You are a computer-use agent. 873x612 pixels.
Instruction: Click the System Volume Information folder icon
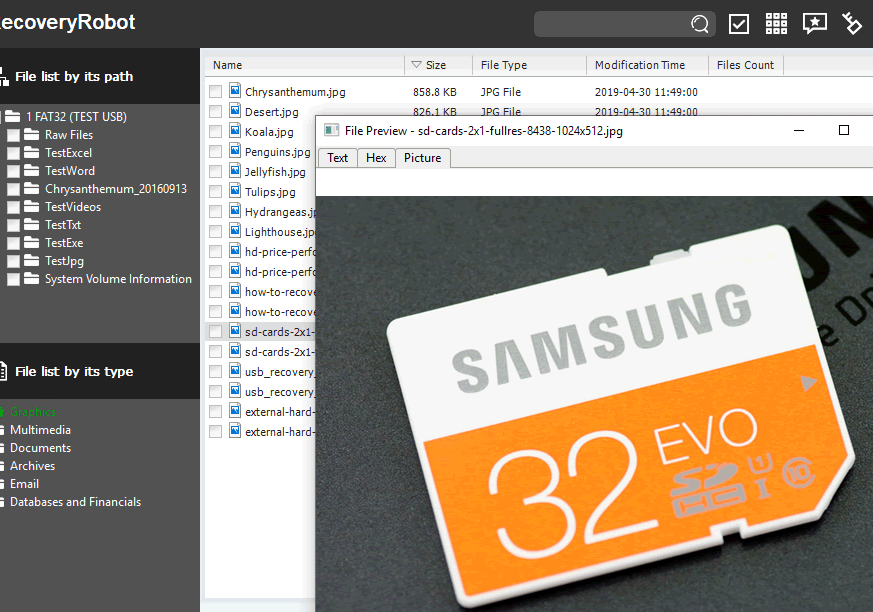point(32,278)
